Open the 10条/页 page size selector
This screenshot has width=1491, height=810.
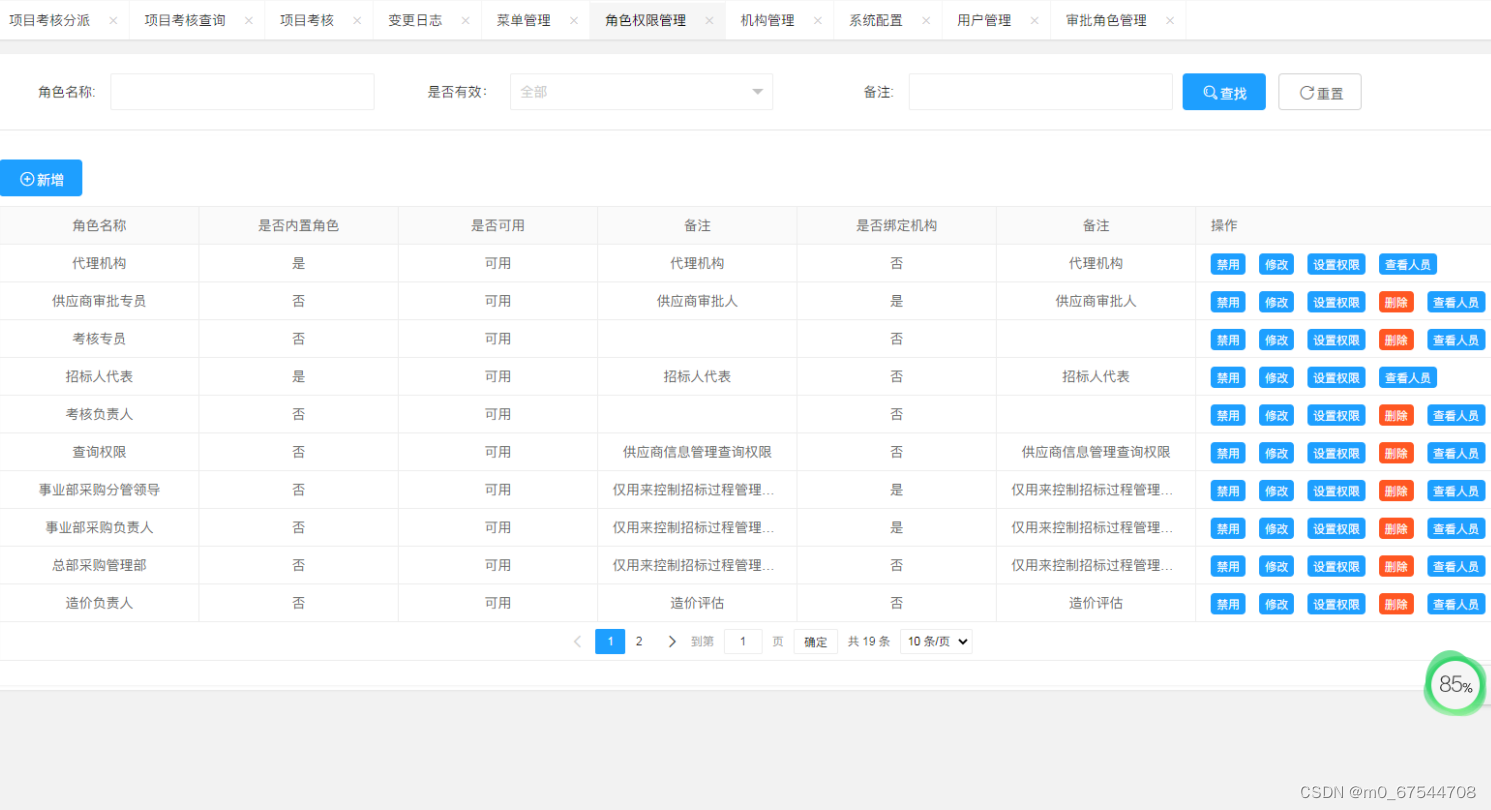(934, 641)
